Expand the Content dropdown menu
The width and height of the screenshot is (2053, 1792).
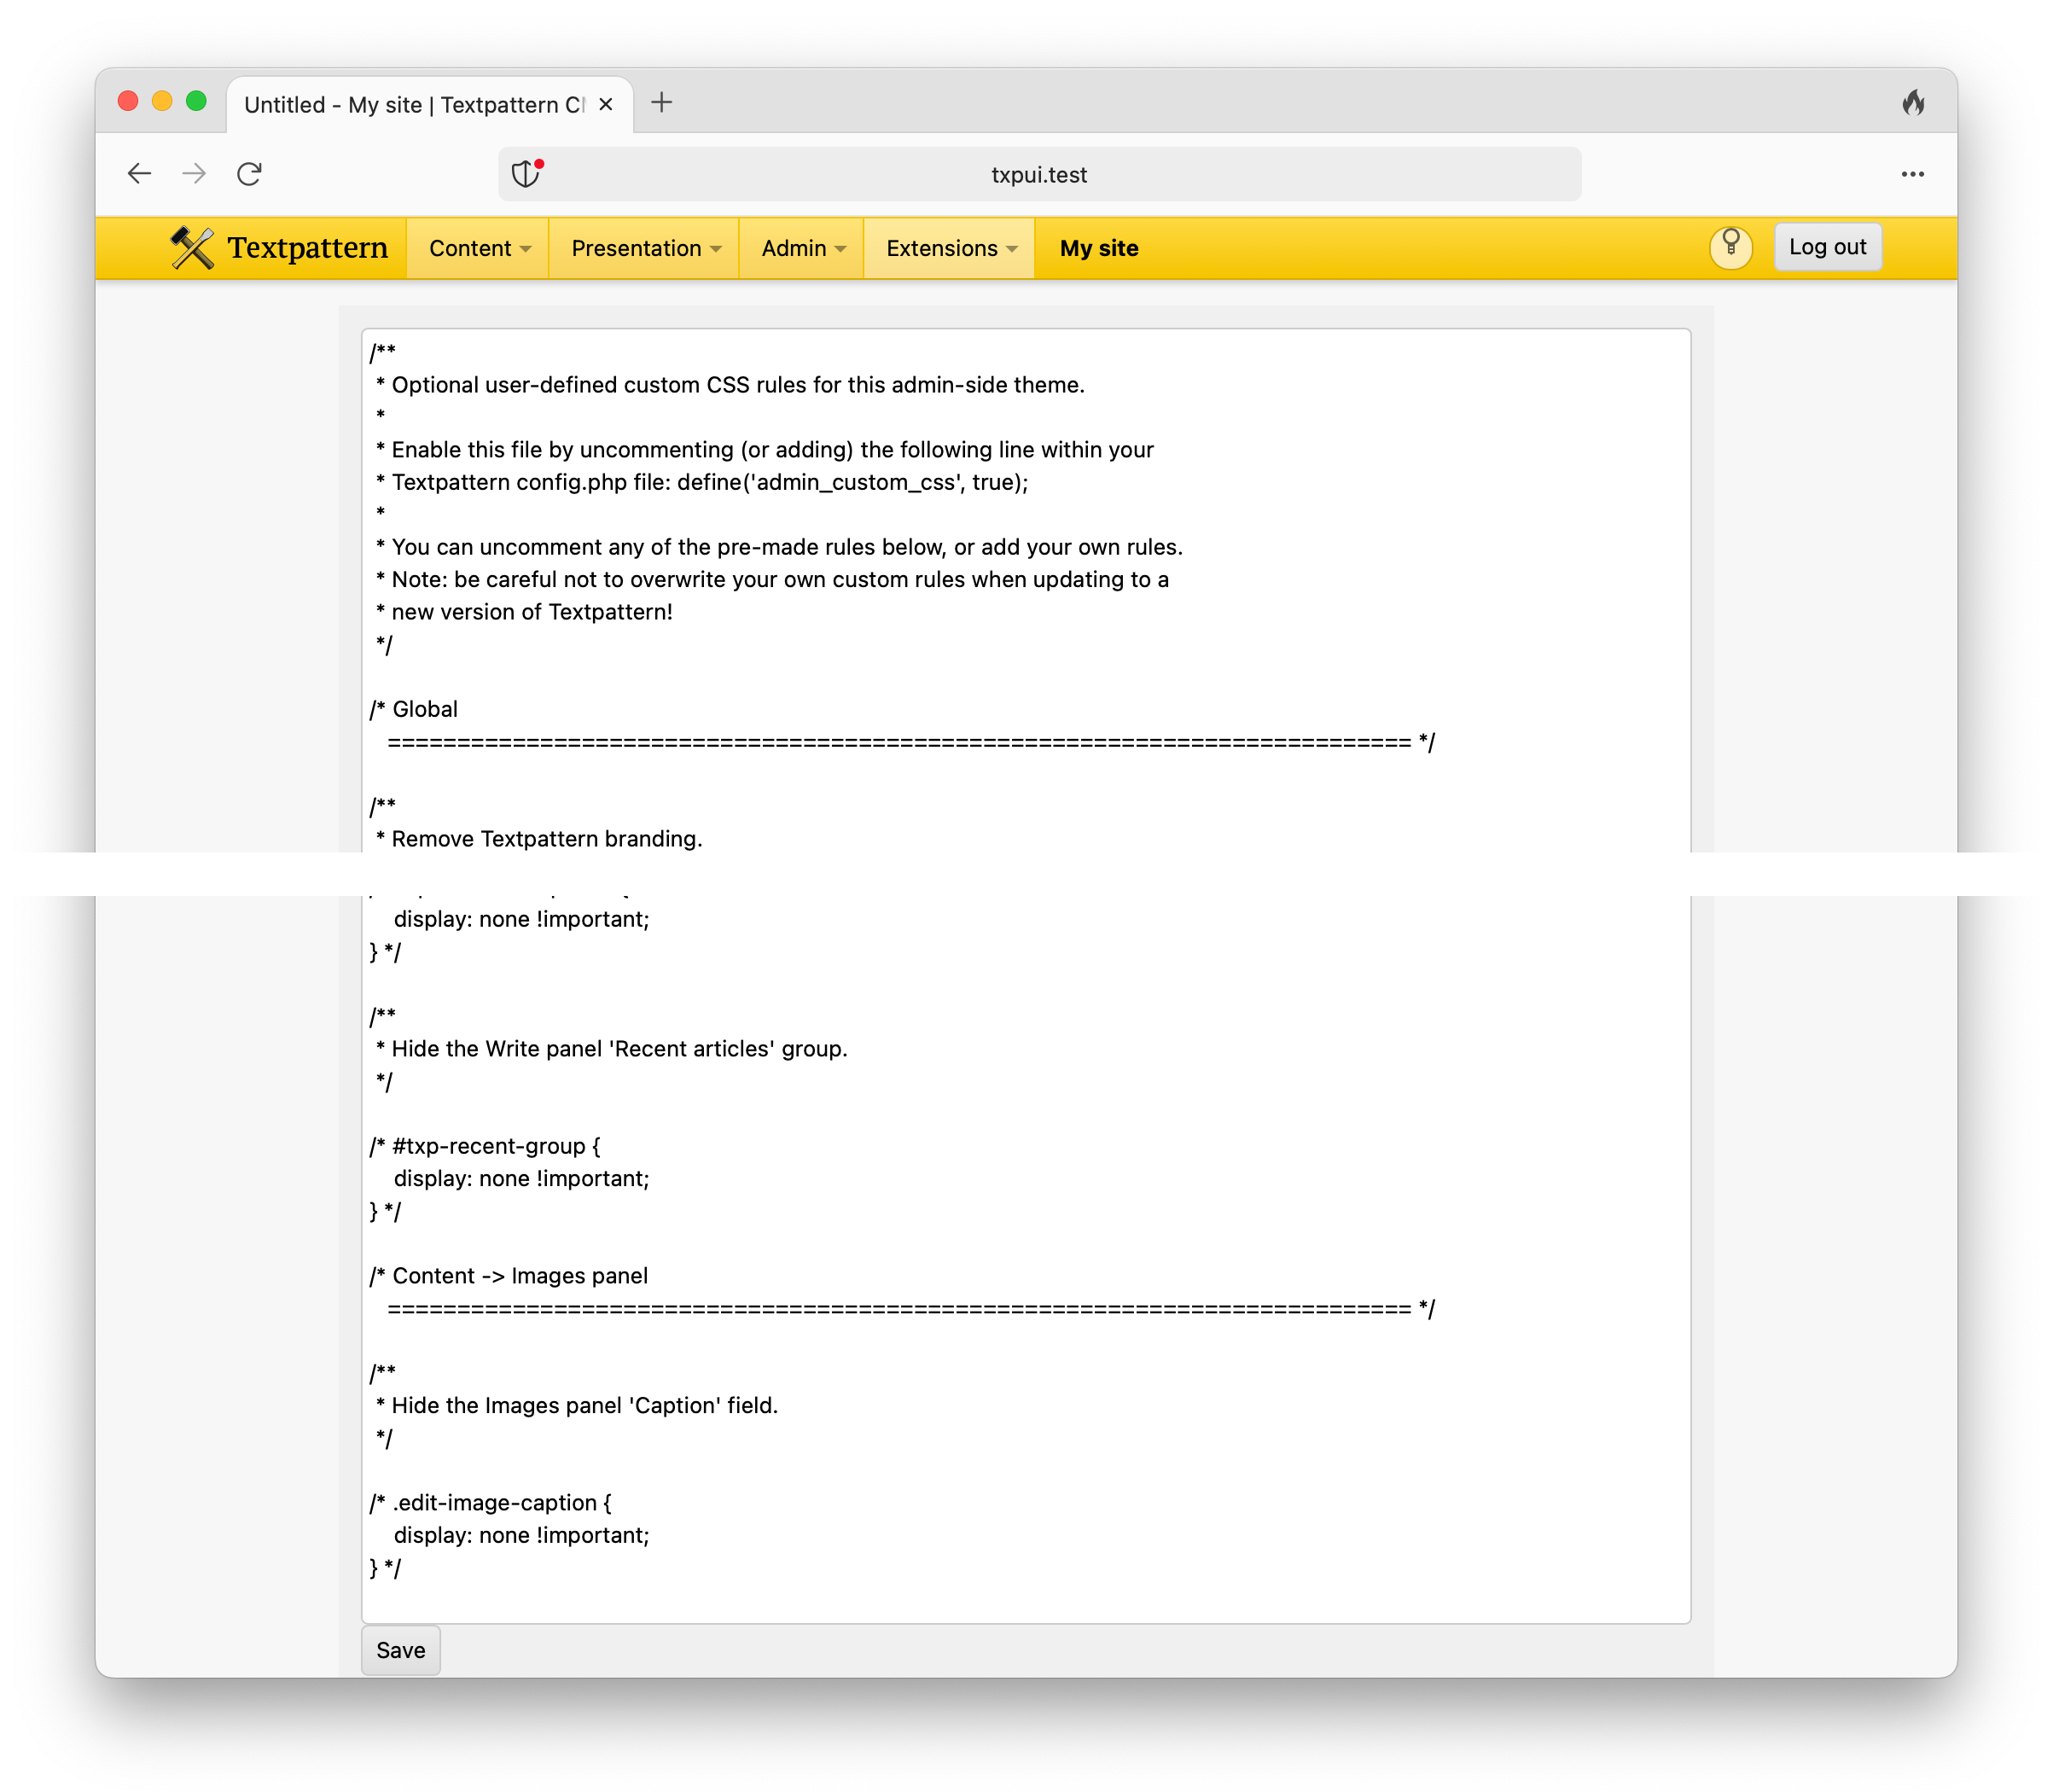479,248
